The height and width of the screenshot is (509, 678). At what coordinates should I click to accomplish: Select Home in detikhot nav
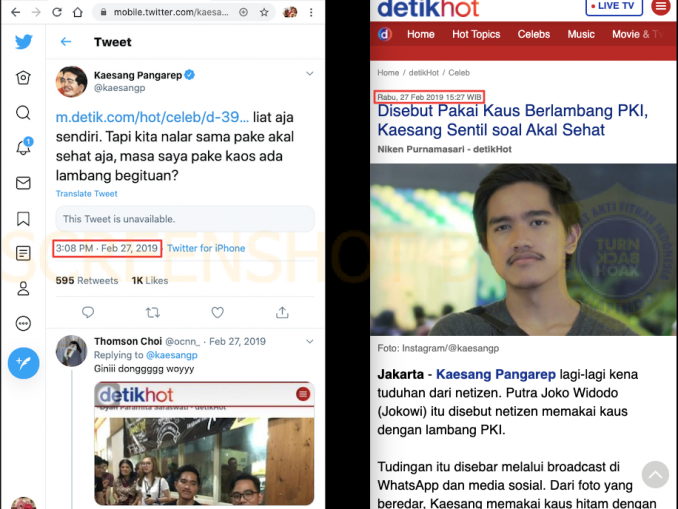421,34
